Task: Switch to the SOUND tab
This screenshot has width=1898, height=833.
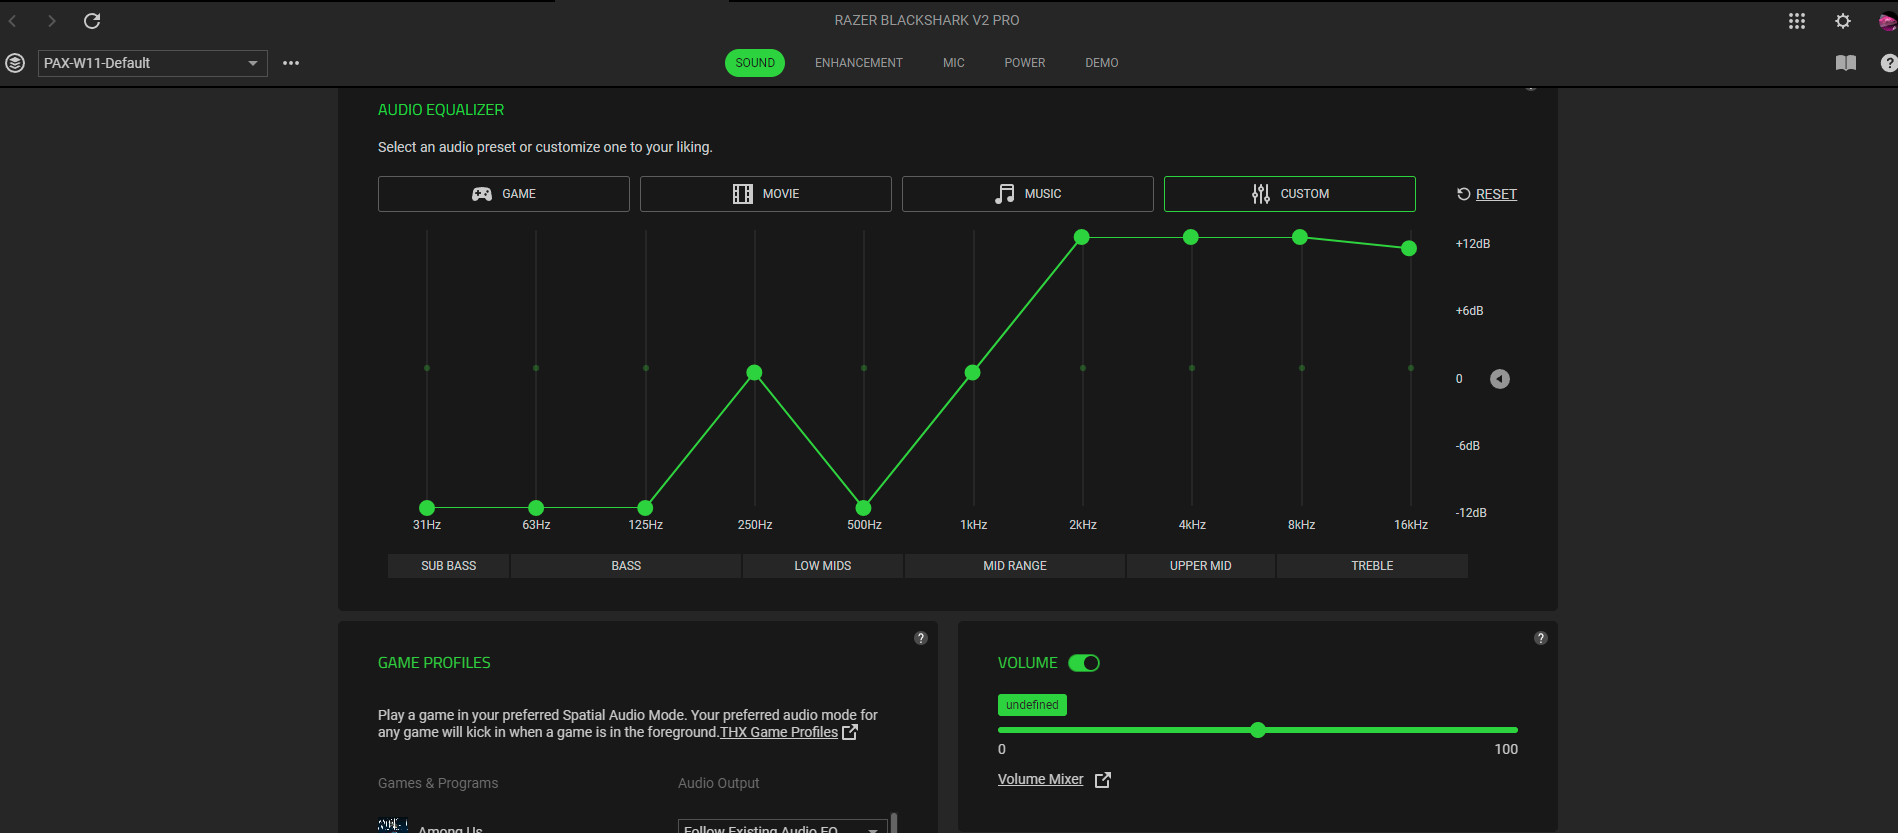Action: click(755, 63)
